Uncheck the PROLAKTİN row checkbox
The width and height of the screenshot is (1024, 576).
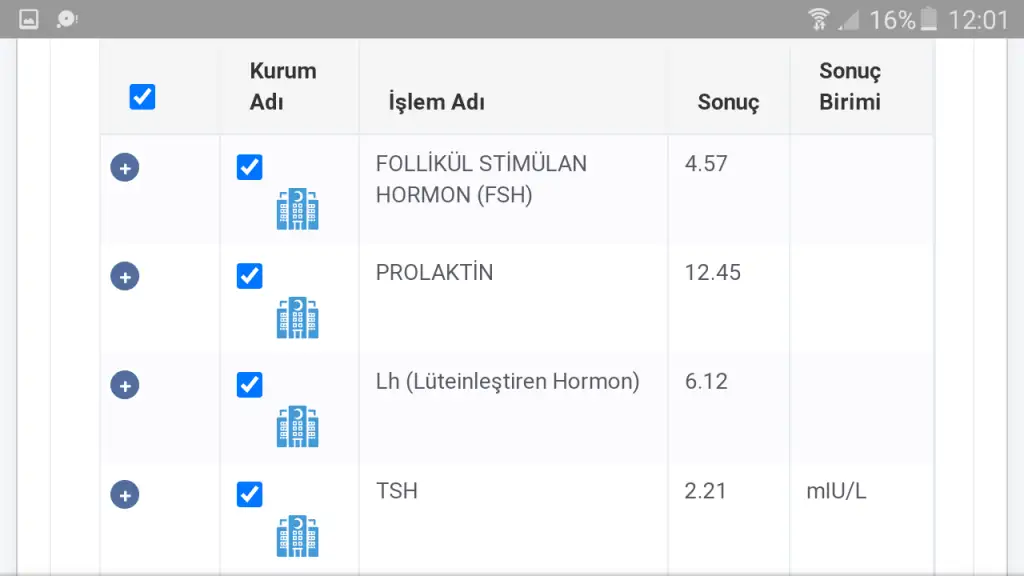(x=249, y=276)
